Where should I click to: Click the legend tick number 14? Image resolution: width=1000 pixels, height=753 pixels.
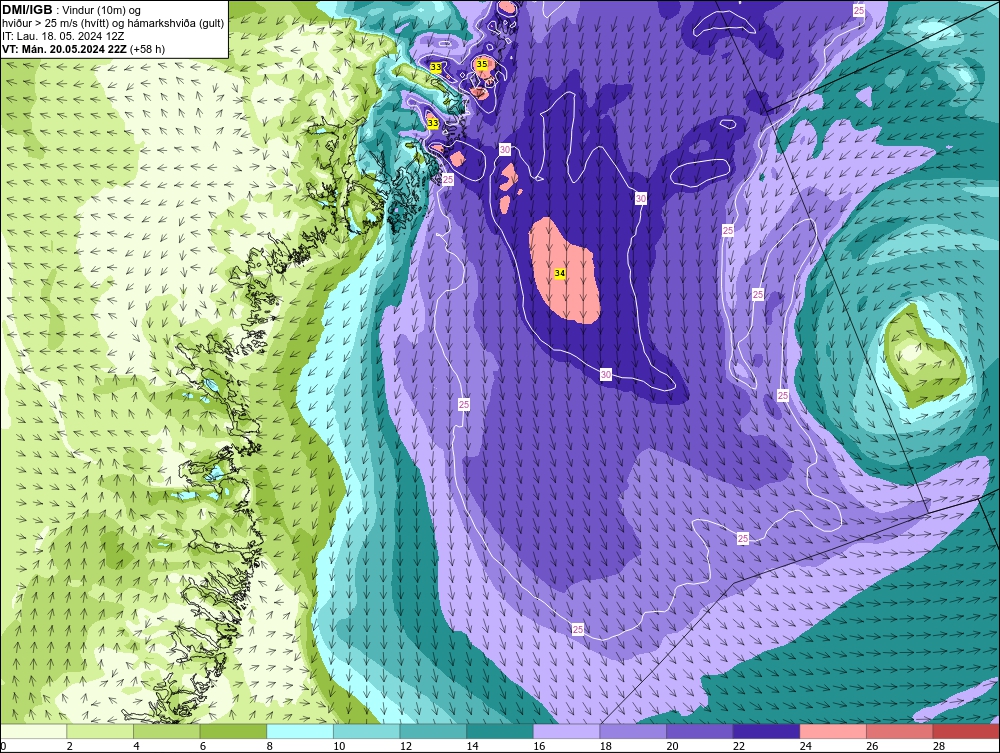click(473, 746)
